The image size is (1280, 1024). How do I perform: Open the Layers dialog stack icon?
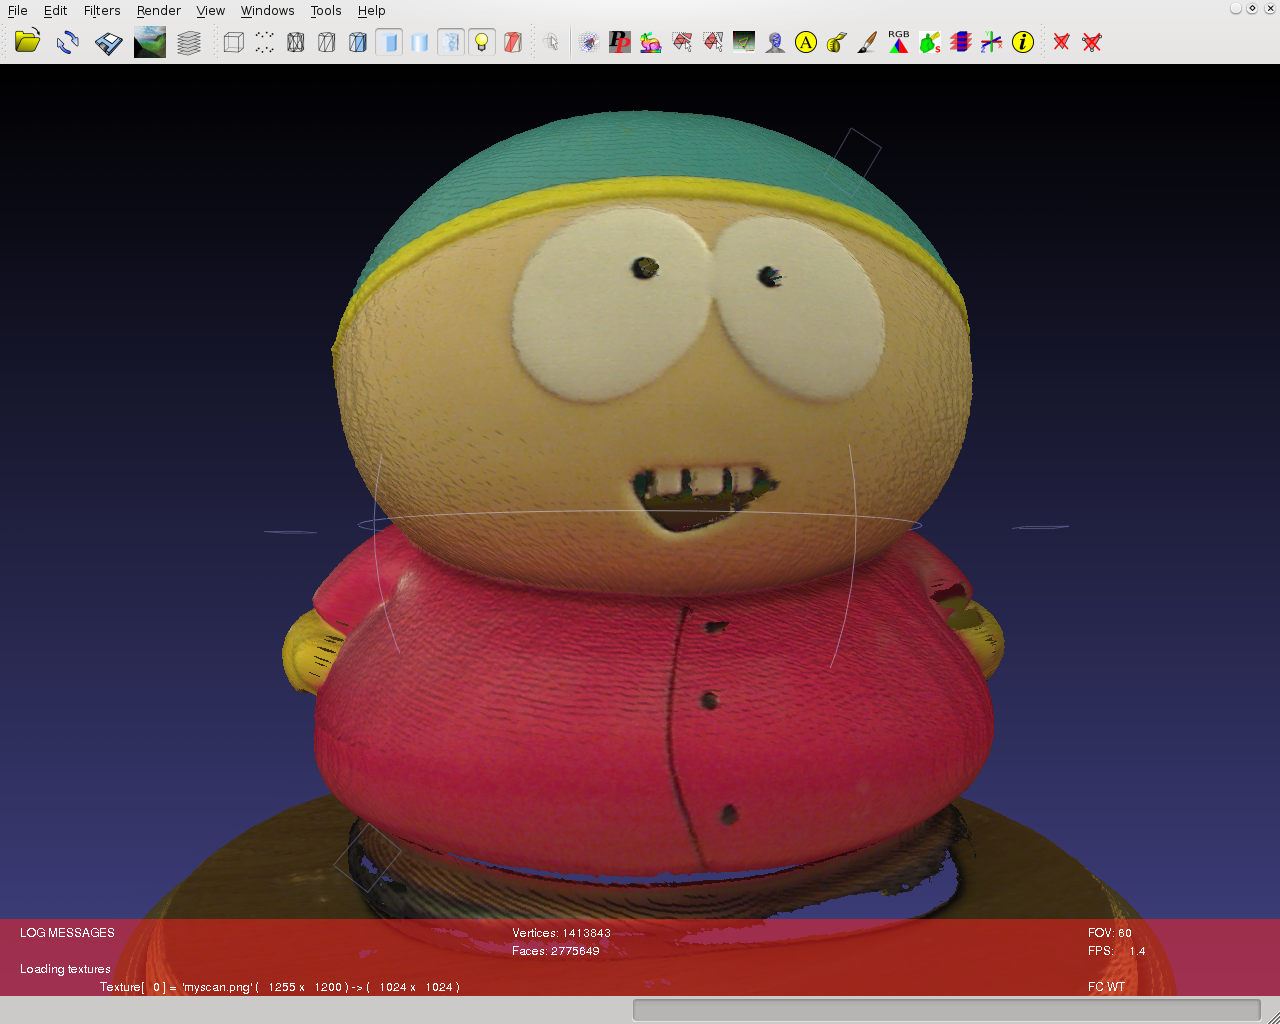(x=189, y=42)
